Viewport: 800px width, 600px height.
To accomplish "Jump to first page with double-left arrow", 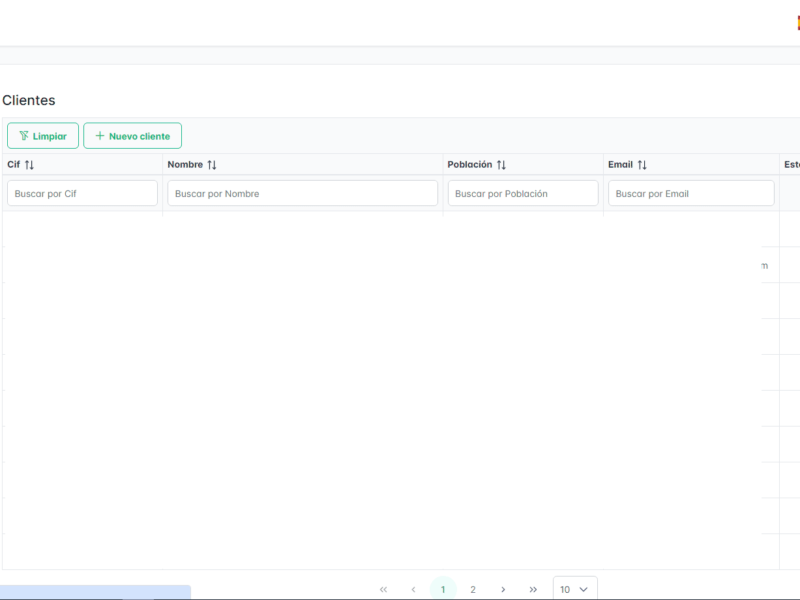I will pos(383,589).
